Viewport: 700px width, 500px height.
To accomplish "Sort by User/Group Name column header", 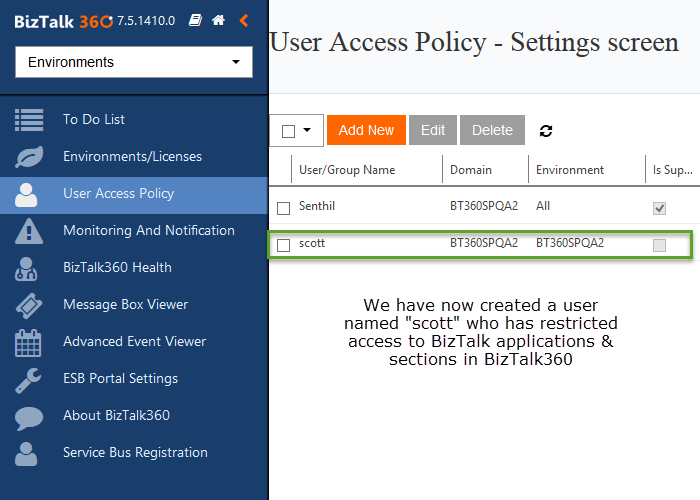I will pos(347,170).
